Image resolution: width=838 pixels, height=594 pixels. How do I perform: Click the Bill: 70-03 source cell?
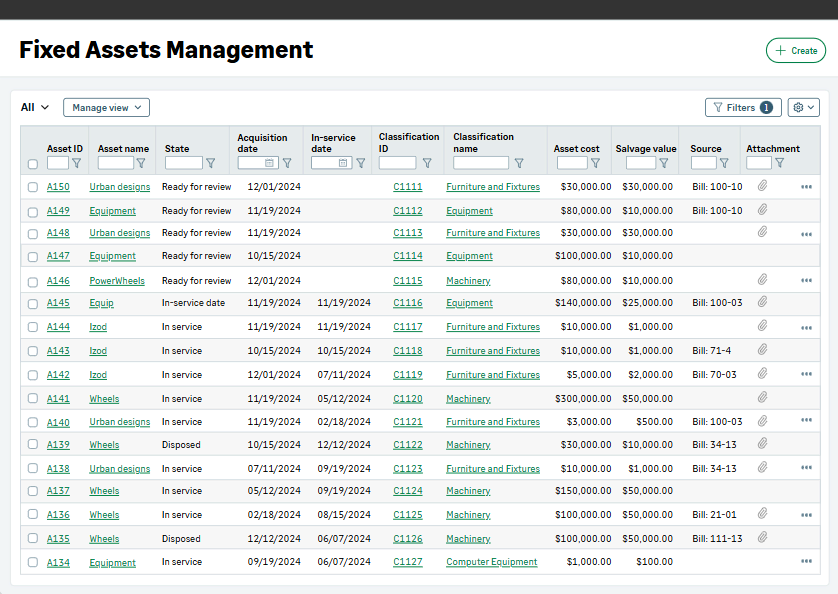pos(715,375)
